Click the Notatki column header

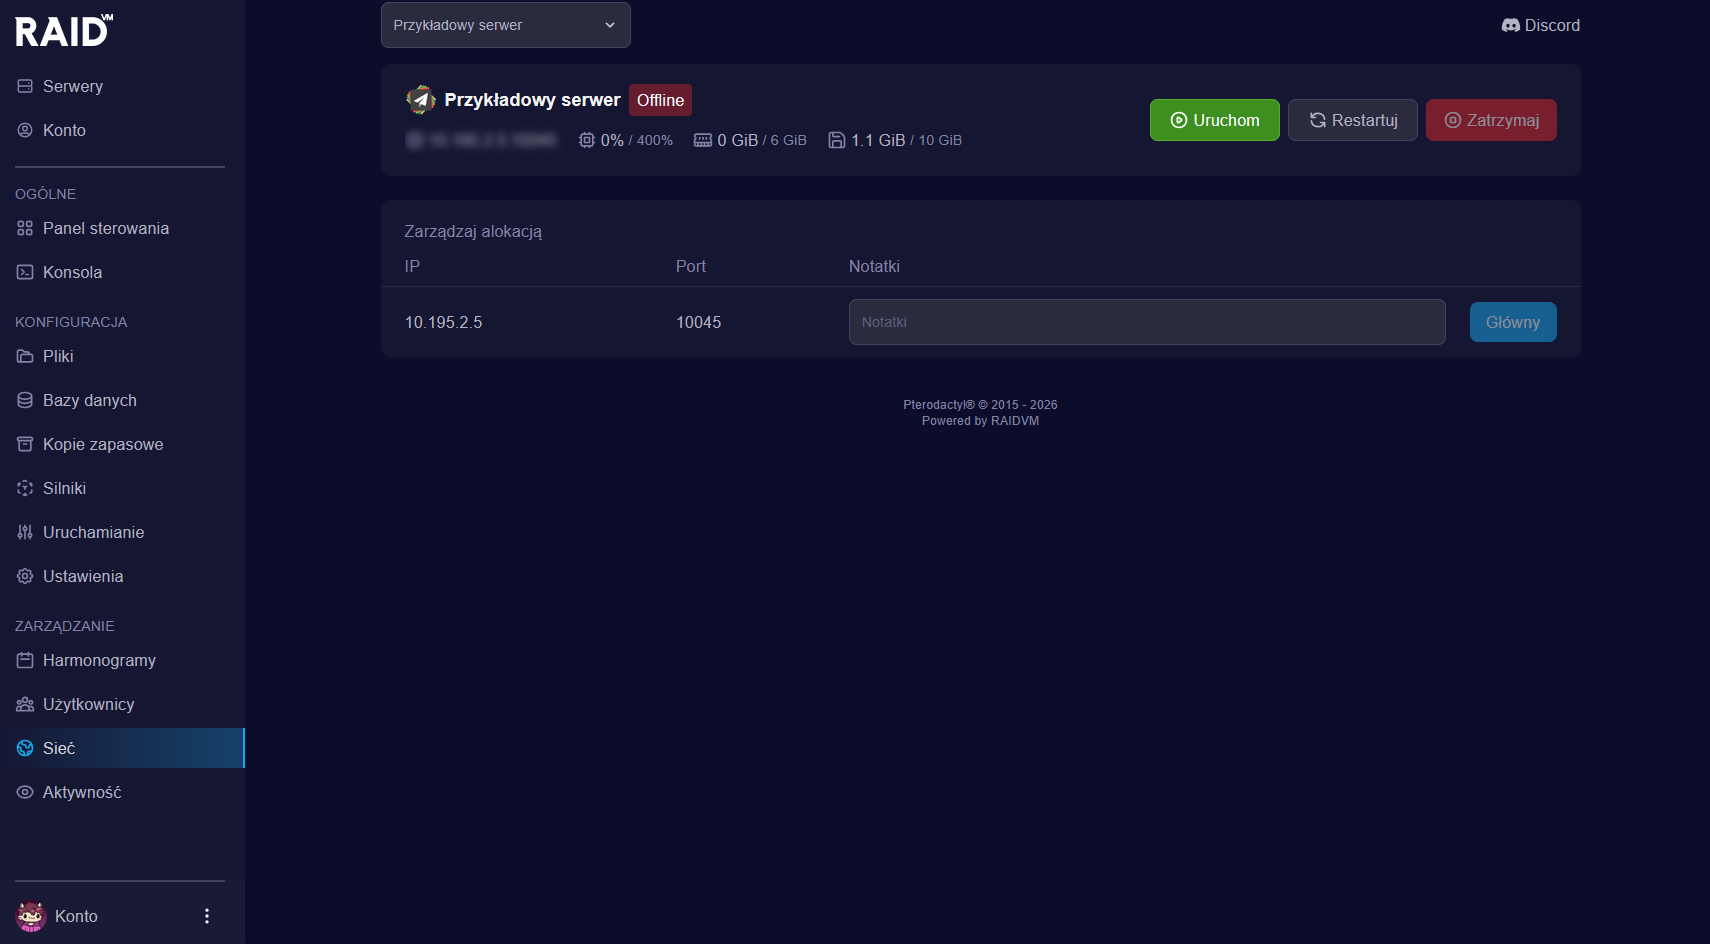(x=874, y=266)
